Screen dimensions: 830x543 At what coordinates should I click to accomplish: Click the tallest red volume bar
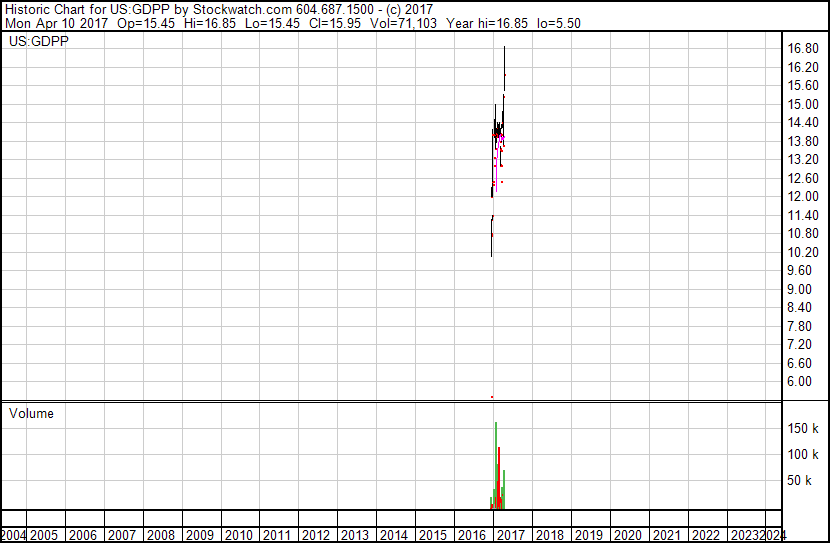coord(499,478)
